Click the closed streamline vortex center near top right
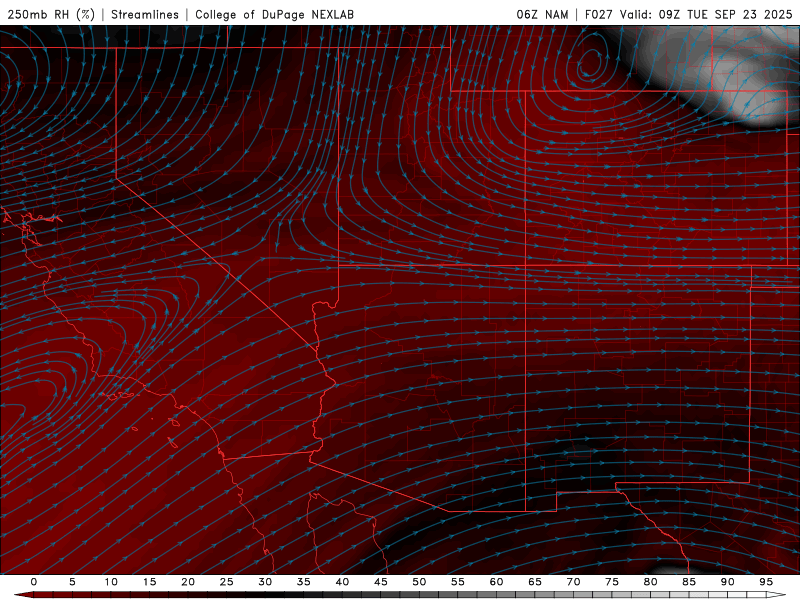The width and height of the screenshot is (800, 600). point(591,63)
